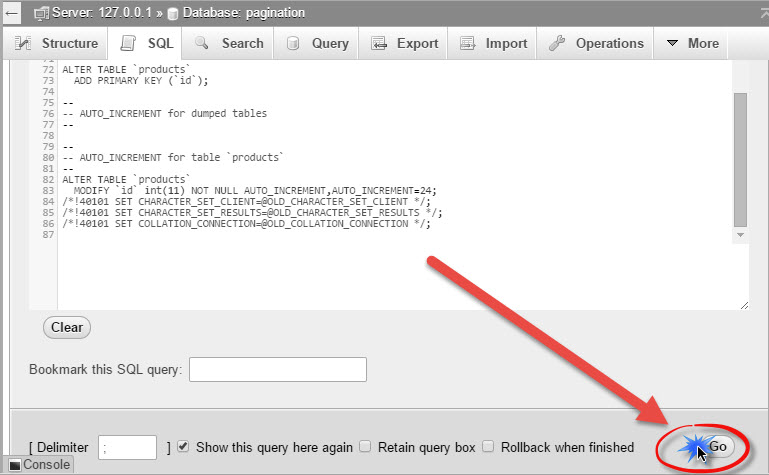
Task: Click line 82 ALTER TABLE `products` text
Action: [126, 179]
